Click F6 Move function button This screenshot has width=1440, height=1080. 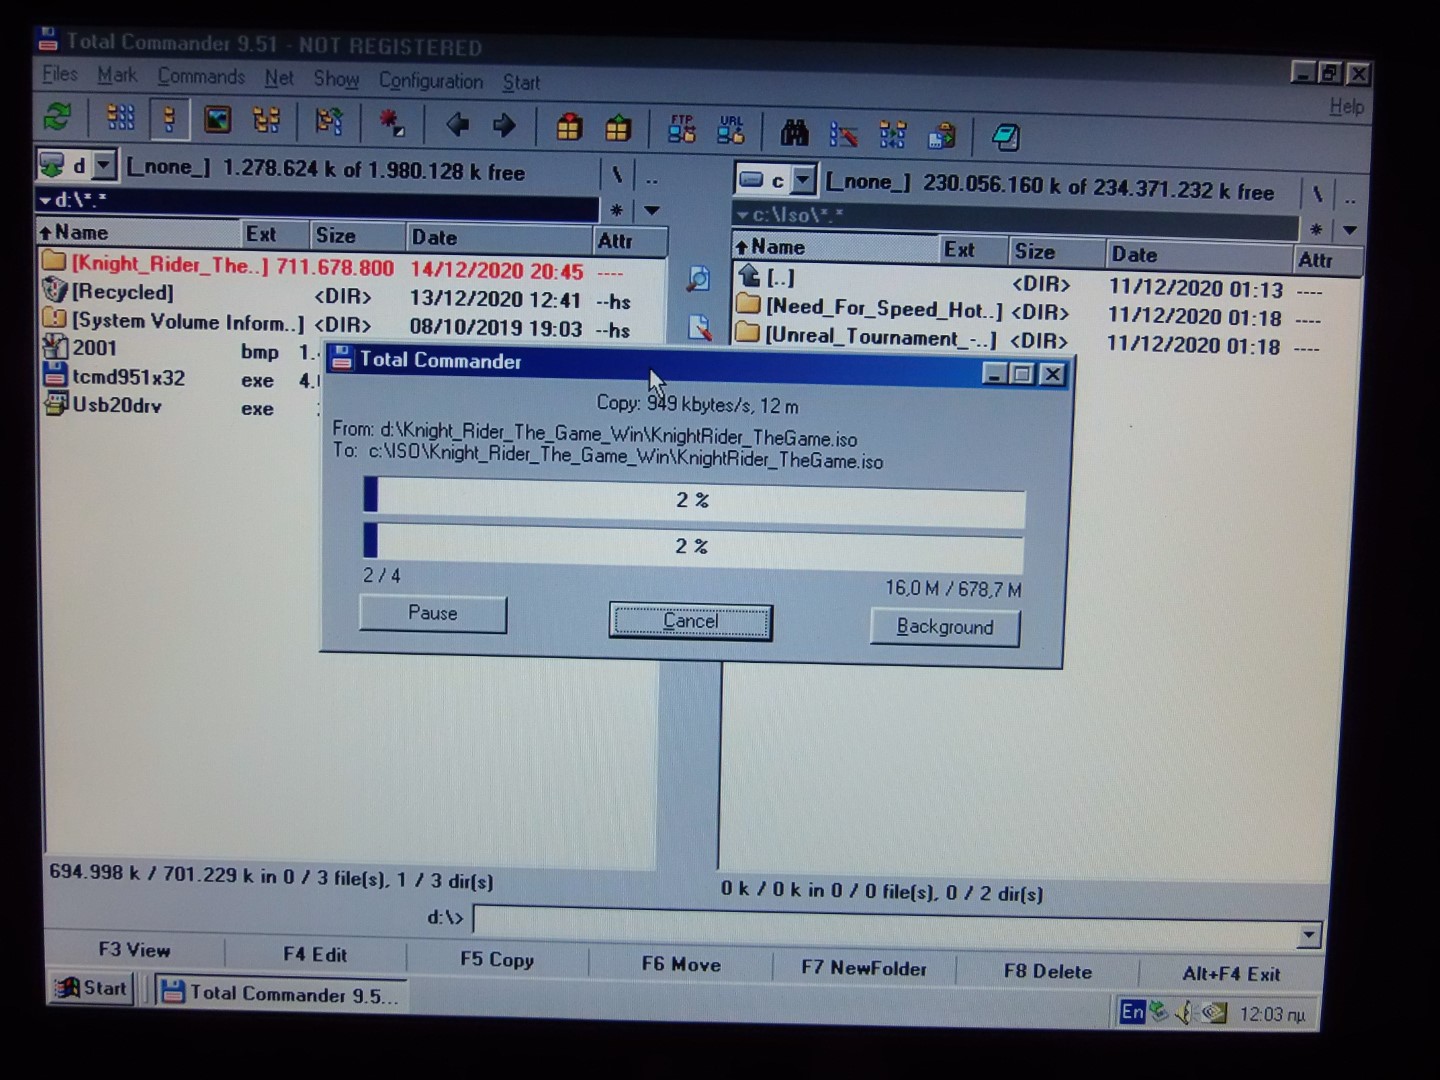pyautogui.click(x=681, y=964)
